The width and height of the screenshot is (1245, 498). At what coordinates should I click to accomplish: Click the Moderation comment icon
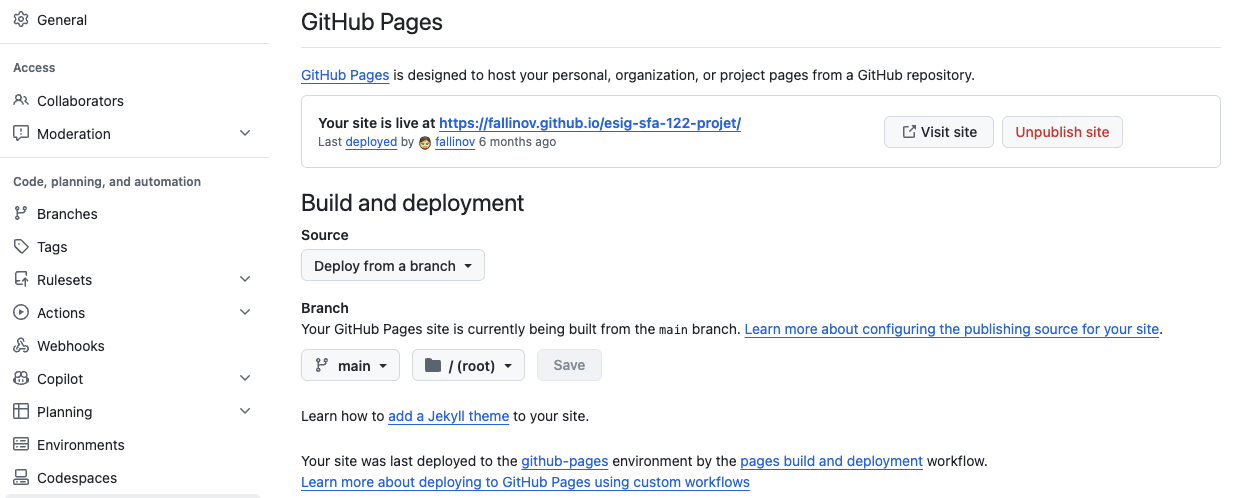pos(21,133)
